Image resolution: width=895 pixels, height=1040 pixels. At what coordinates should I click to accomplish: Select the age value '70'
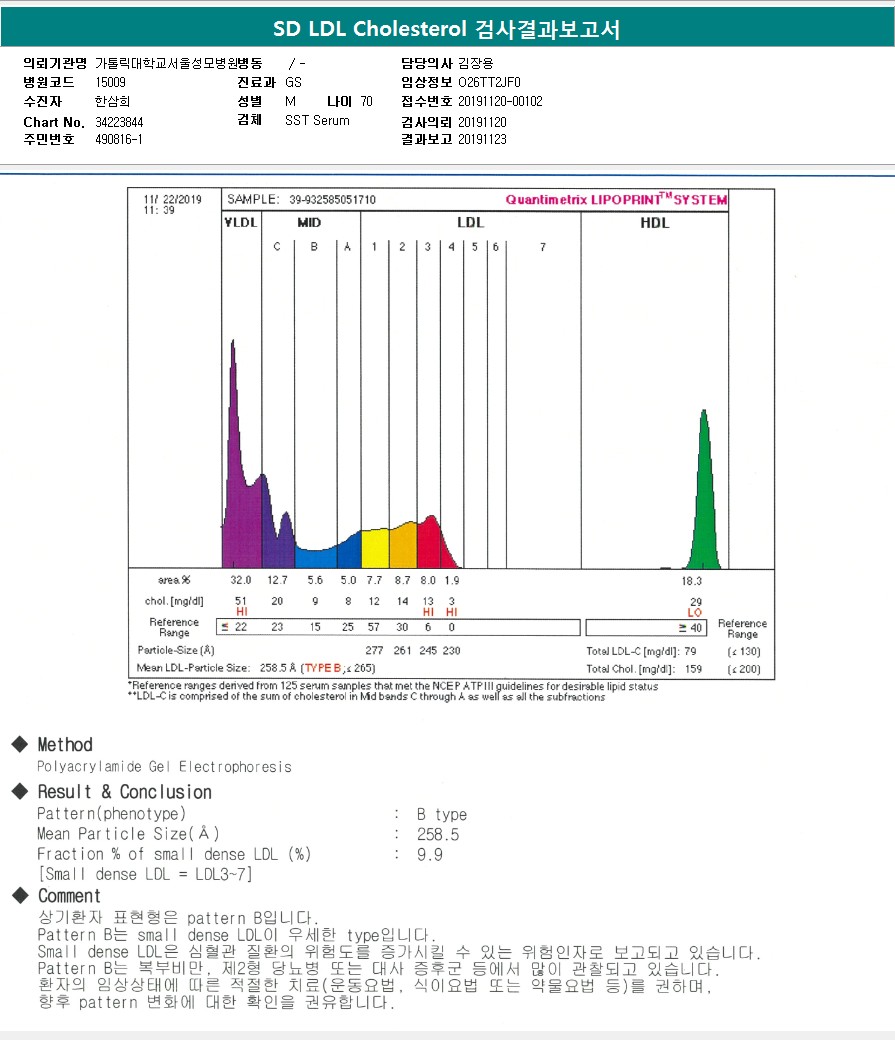366,101
